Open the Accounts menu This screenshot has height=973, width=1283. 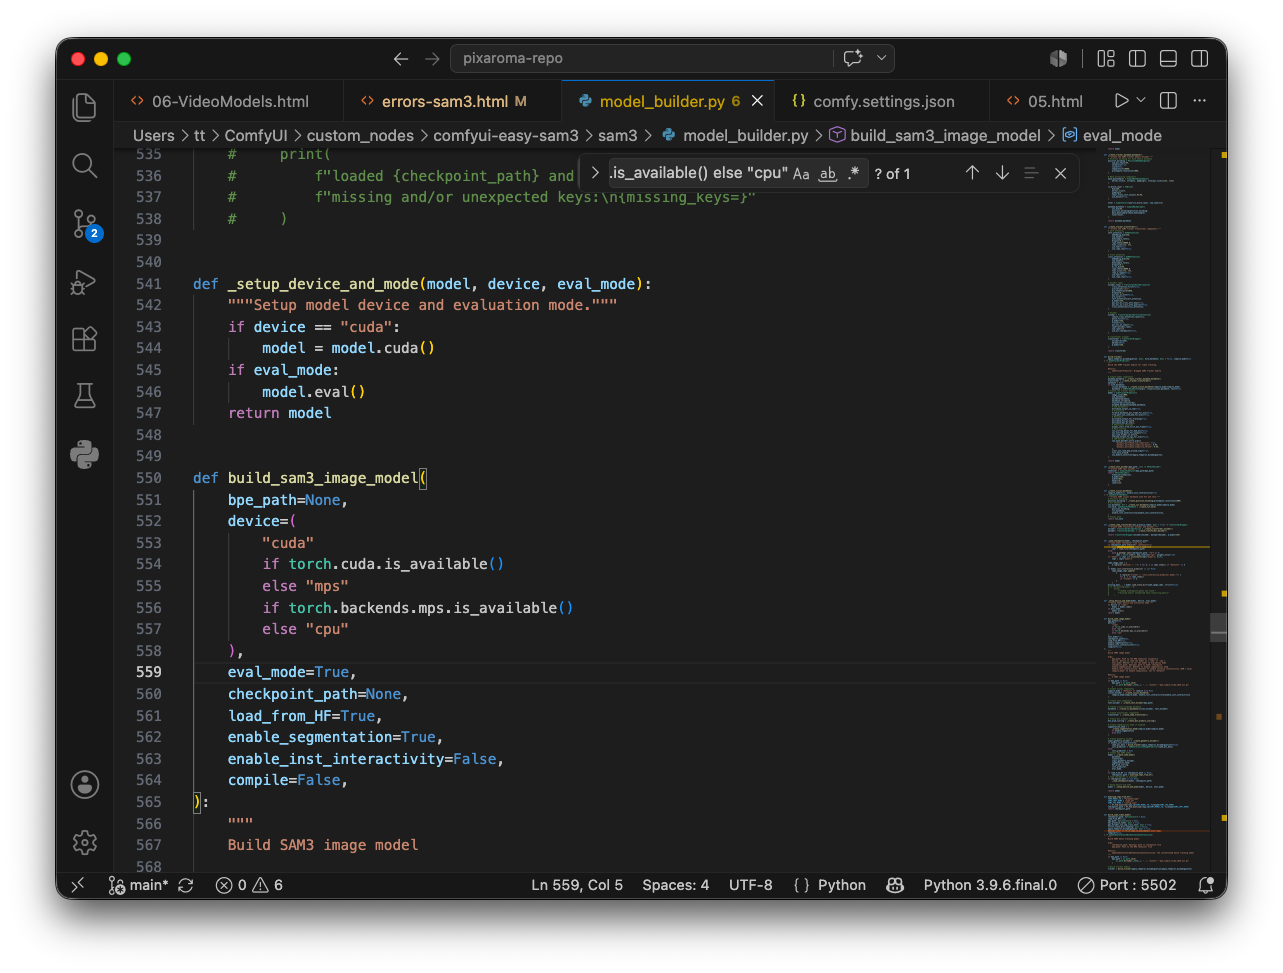click(85, 784)
